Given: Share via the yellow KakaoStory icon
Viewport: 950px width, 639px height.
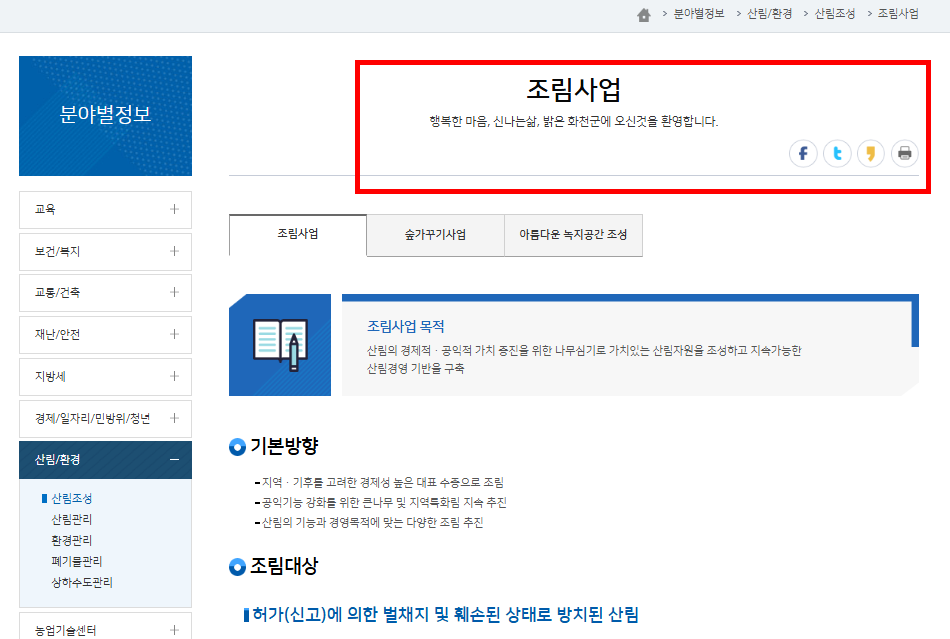Looking at the screenshot, I should click(870, 153).
